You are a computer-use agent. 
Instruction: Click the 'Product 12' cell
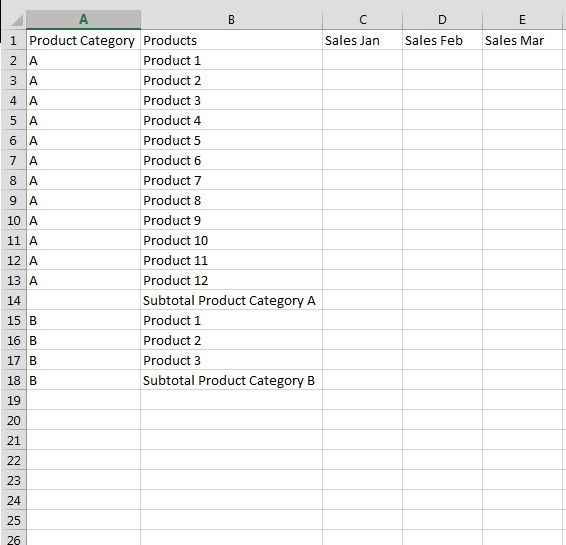click(231, 280)
